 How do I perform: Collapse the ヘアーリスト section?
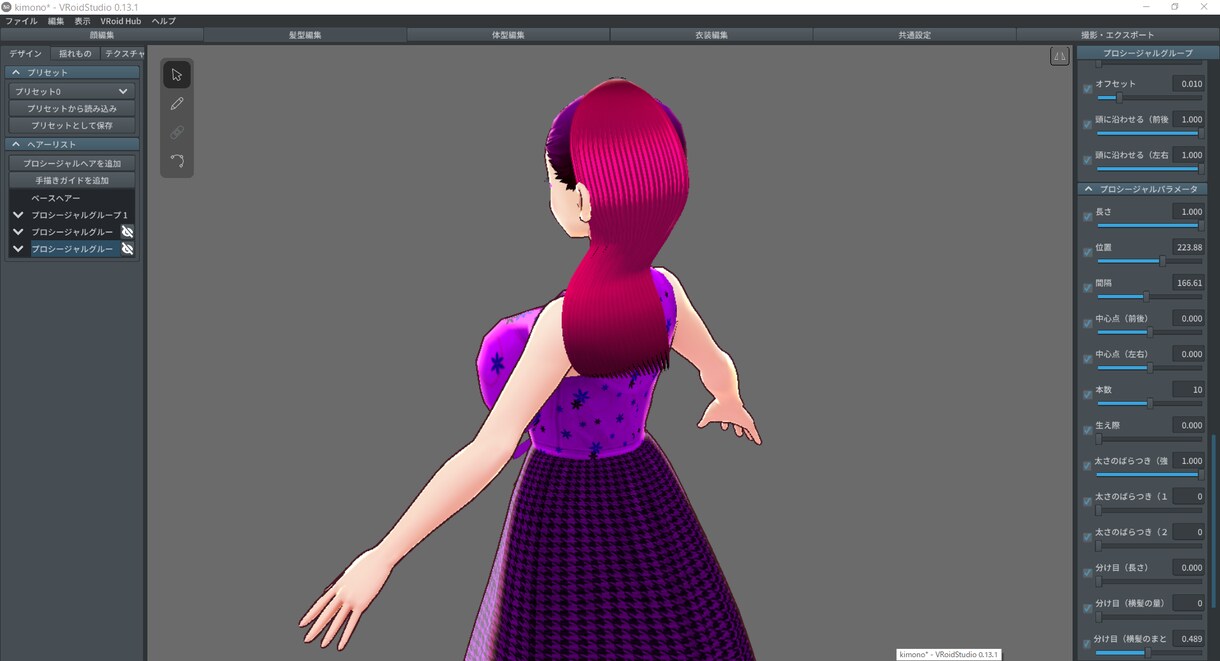[16, 144]
